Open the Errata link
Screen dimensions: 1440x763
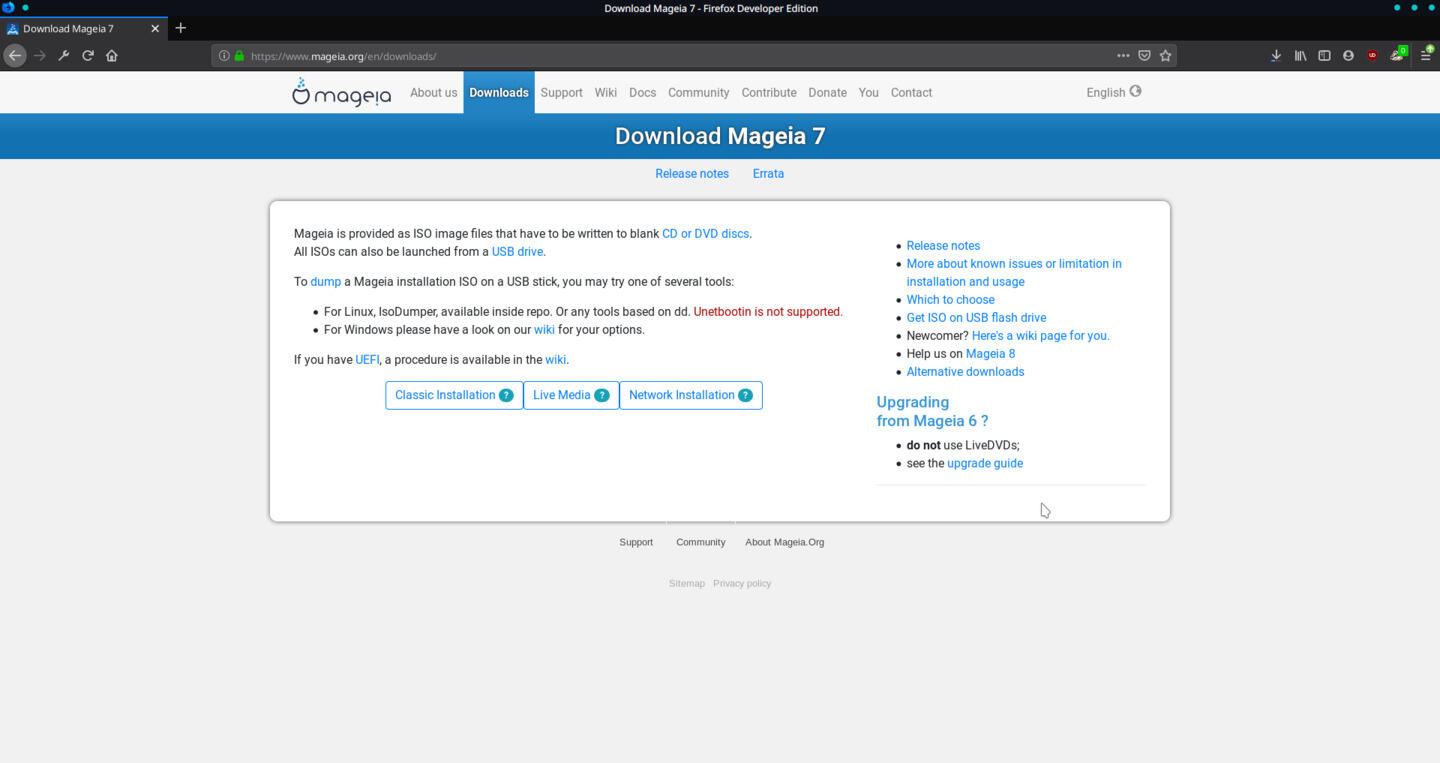click(x=768, y=173)
